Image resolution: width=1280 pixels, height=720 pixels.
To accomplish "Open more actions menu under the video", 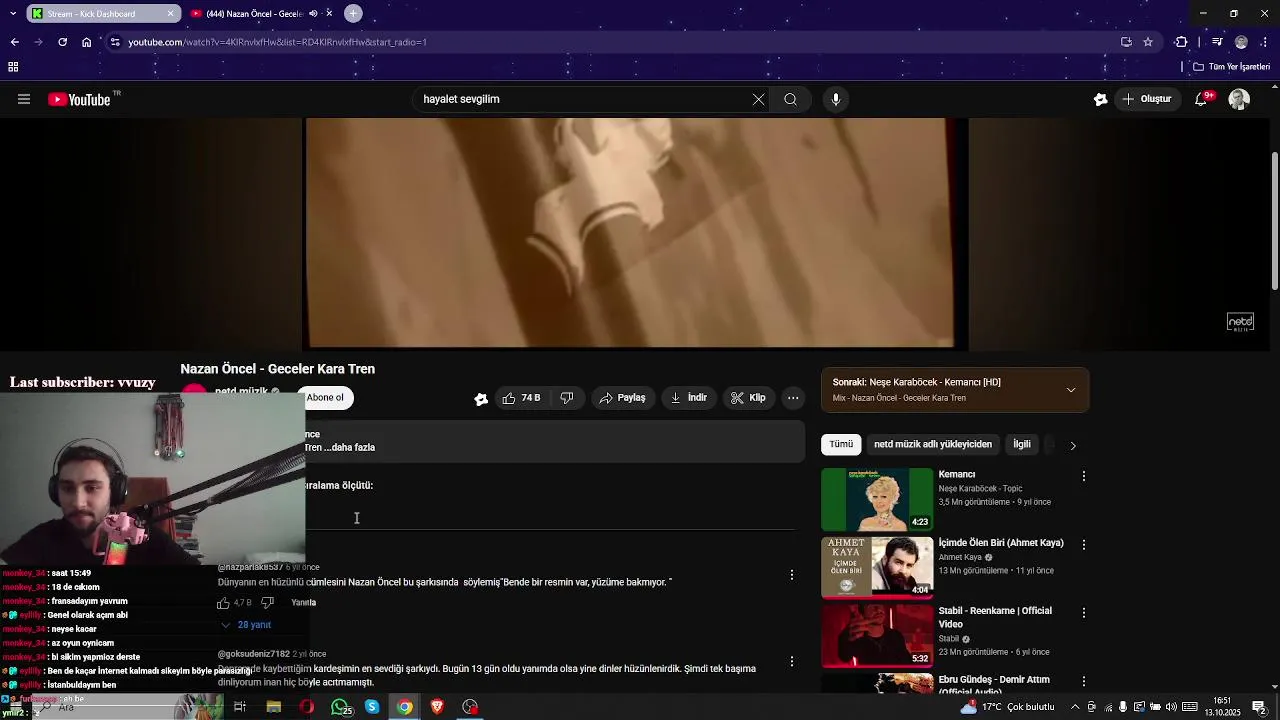I will (x=793, y=398).
